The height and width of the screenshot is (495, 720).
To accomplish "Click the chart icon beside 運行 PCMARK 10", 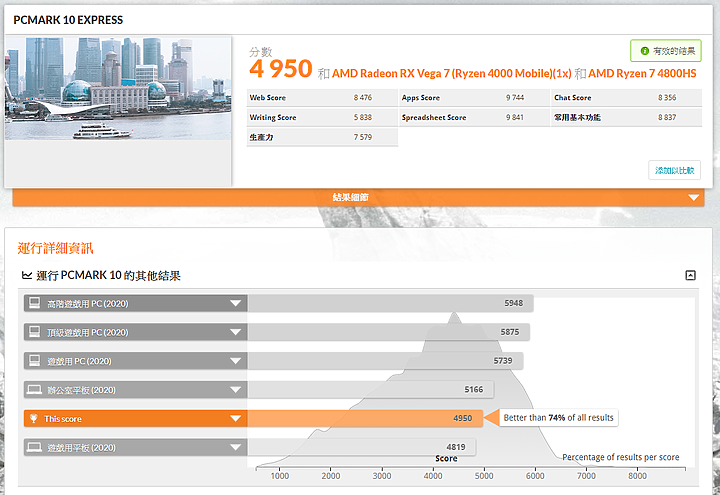I will point(27,276).
